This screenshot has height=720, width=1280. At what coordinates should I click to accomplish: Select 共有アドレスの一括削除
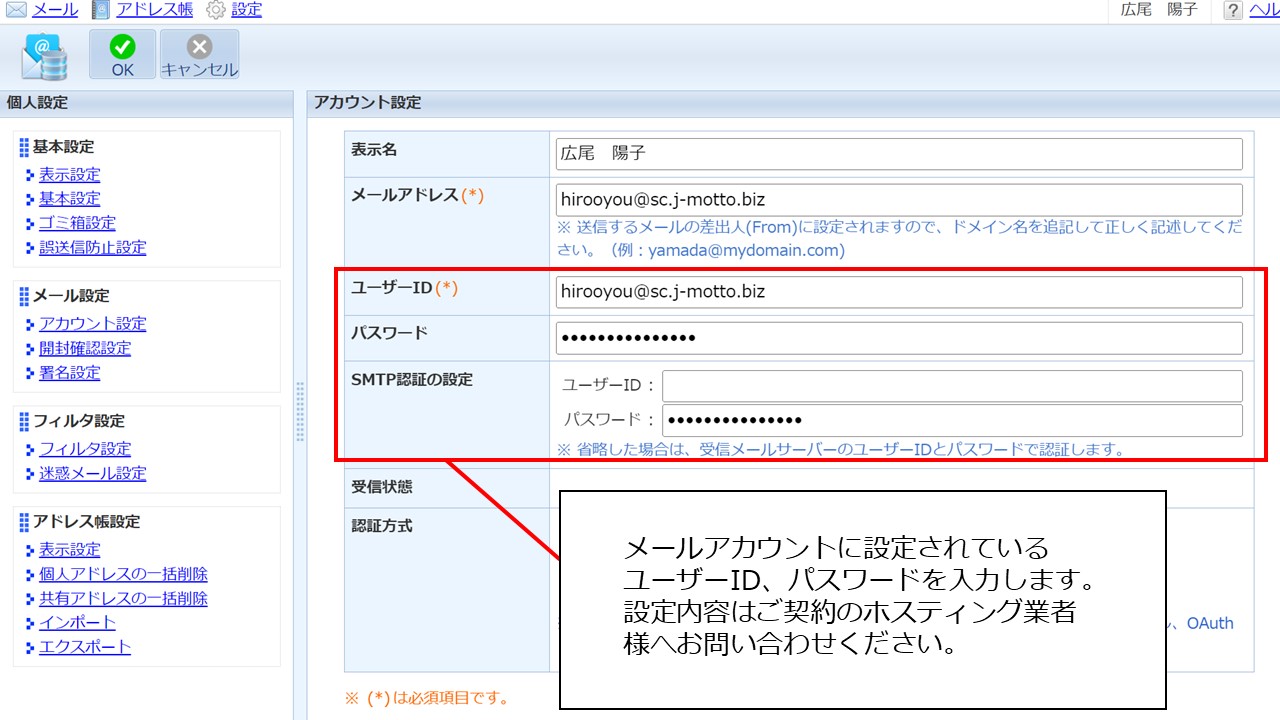click(x=124, y=598)
